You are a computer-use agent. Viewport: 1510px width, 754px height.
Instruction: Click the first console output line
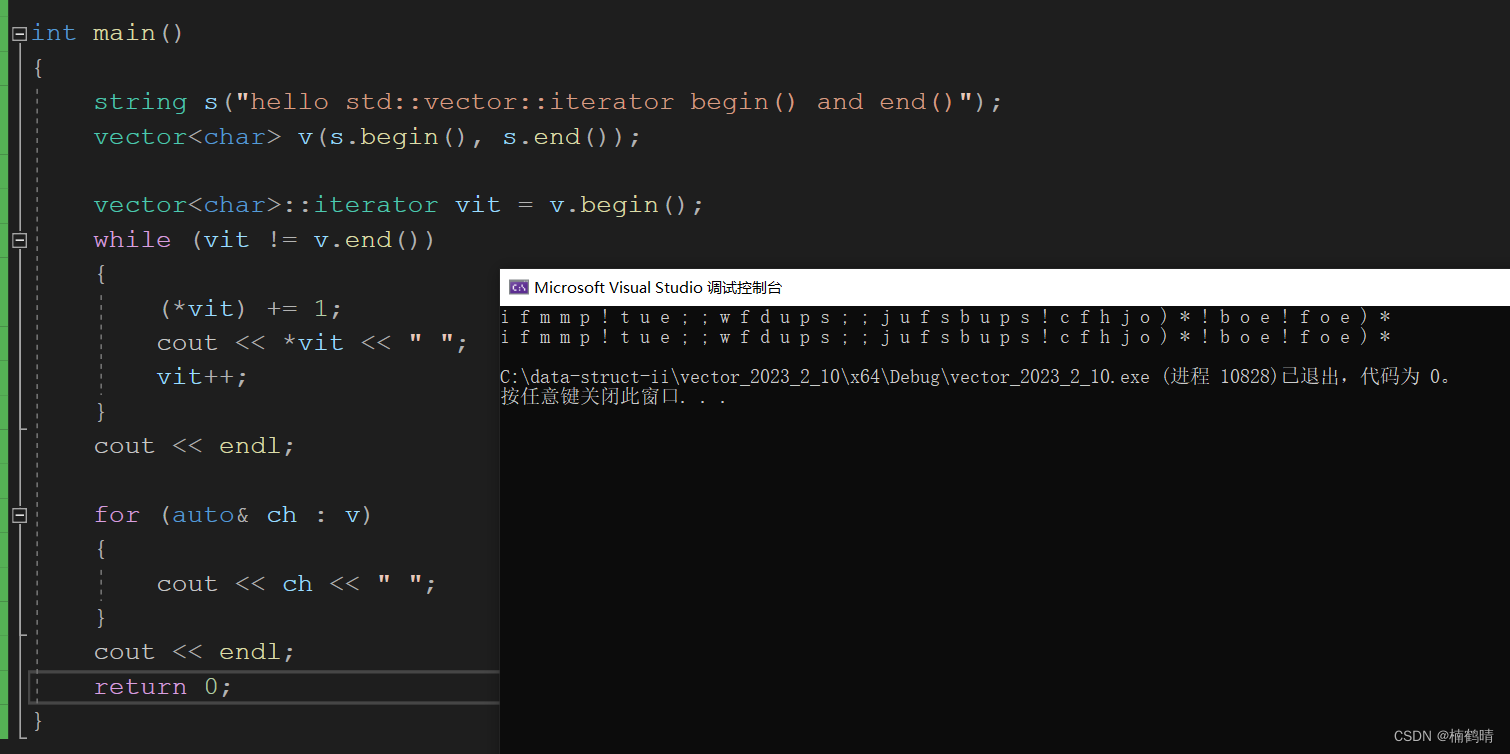click(945, 317)
